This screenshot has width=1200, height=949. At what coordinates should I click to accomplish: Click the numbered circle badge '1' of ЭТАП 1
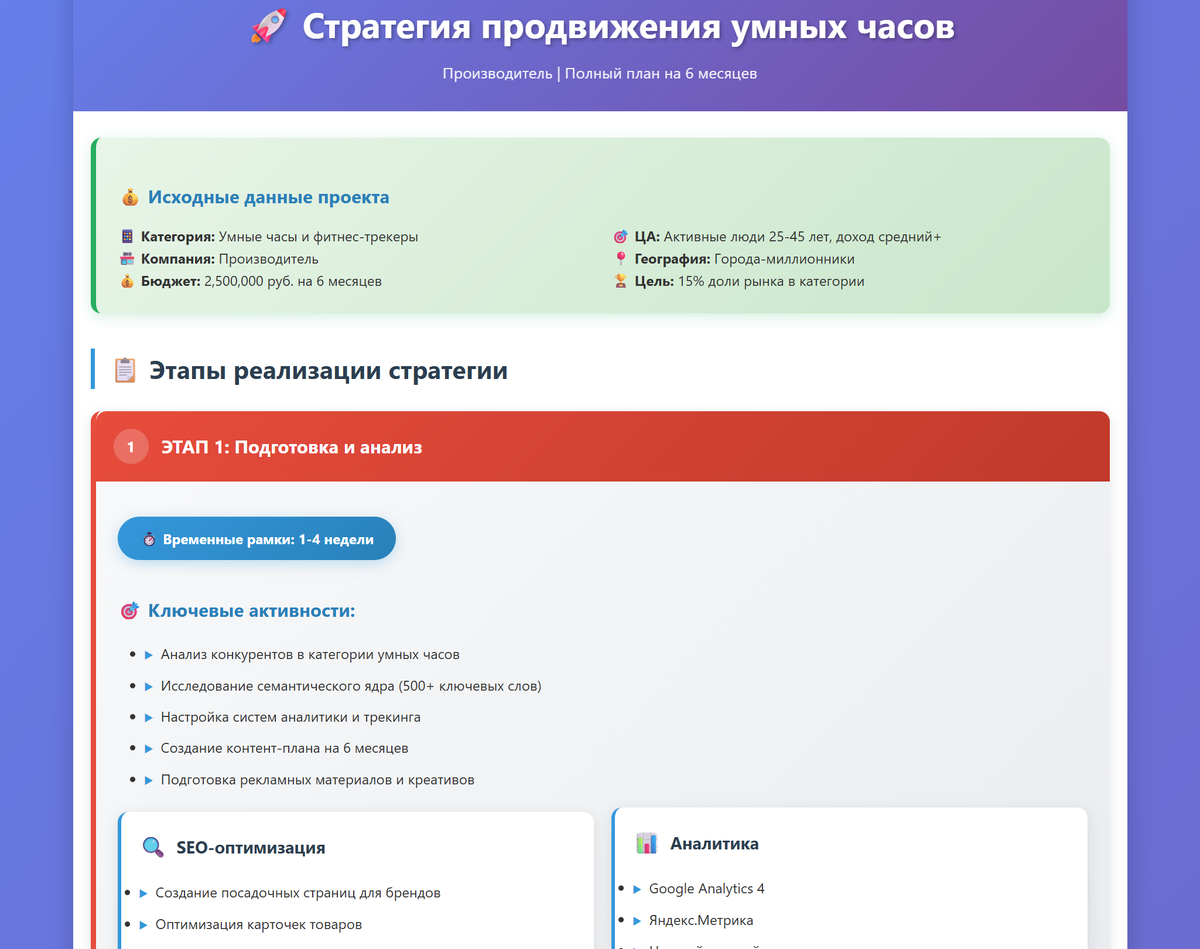click(131, 447)
